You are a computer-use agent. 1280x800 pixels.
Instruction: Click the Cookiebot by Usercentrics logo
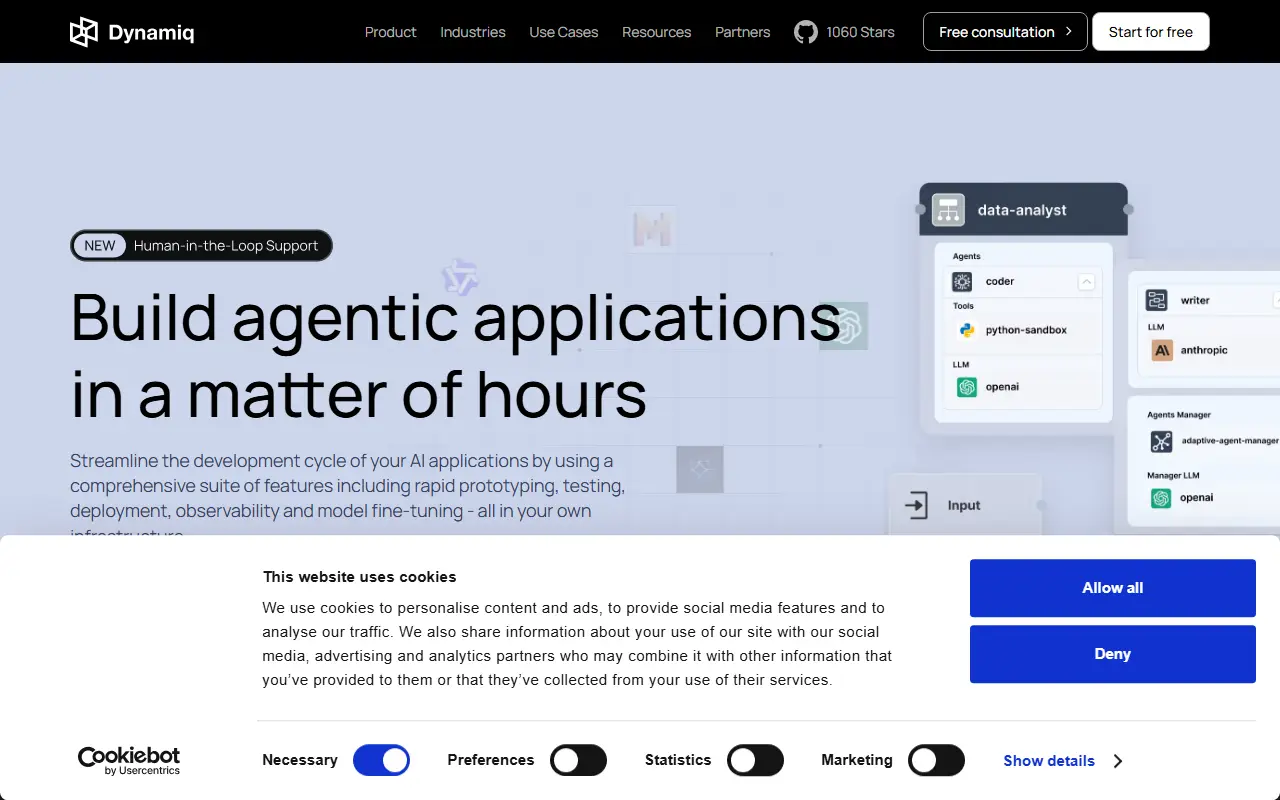129,760
